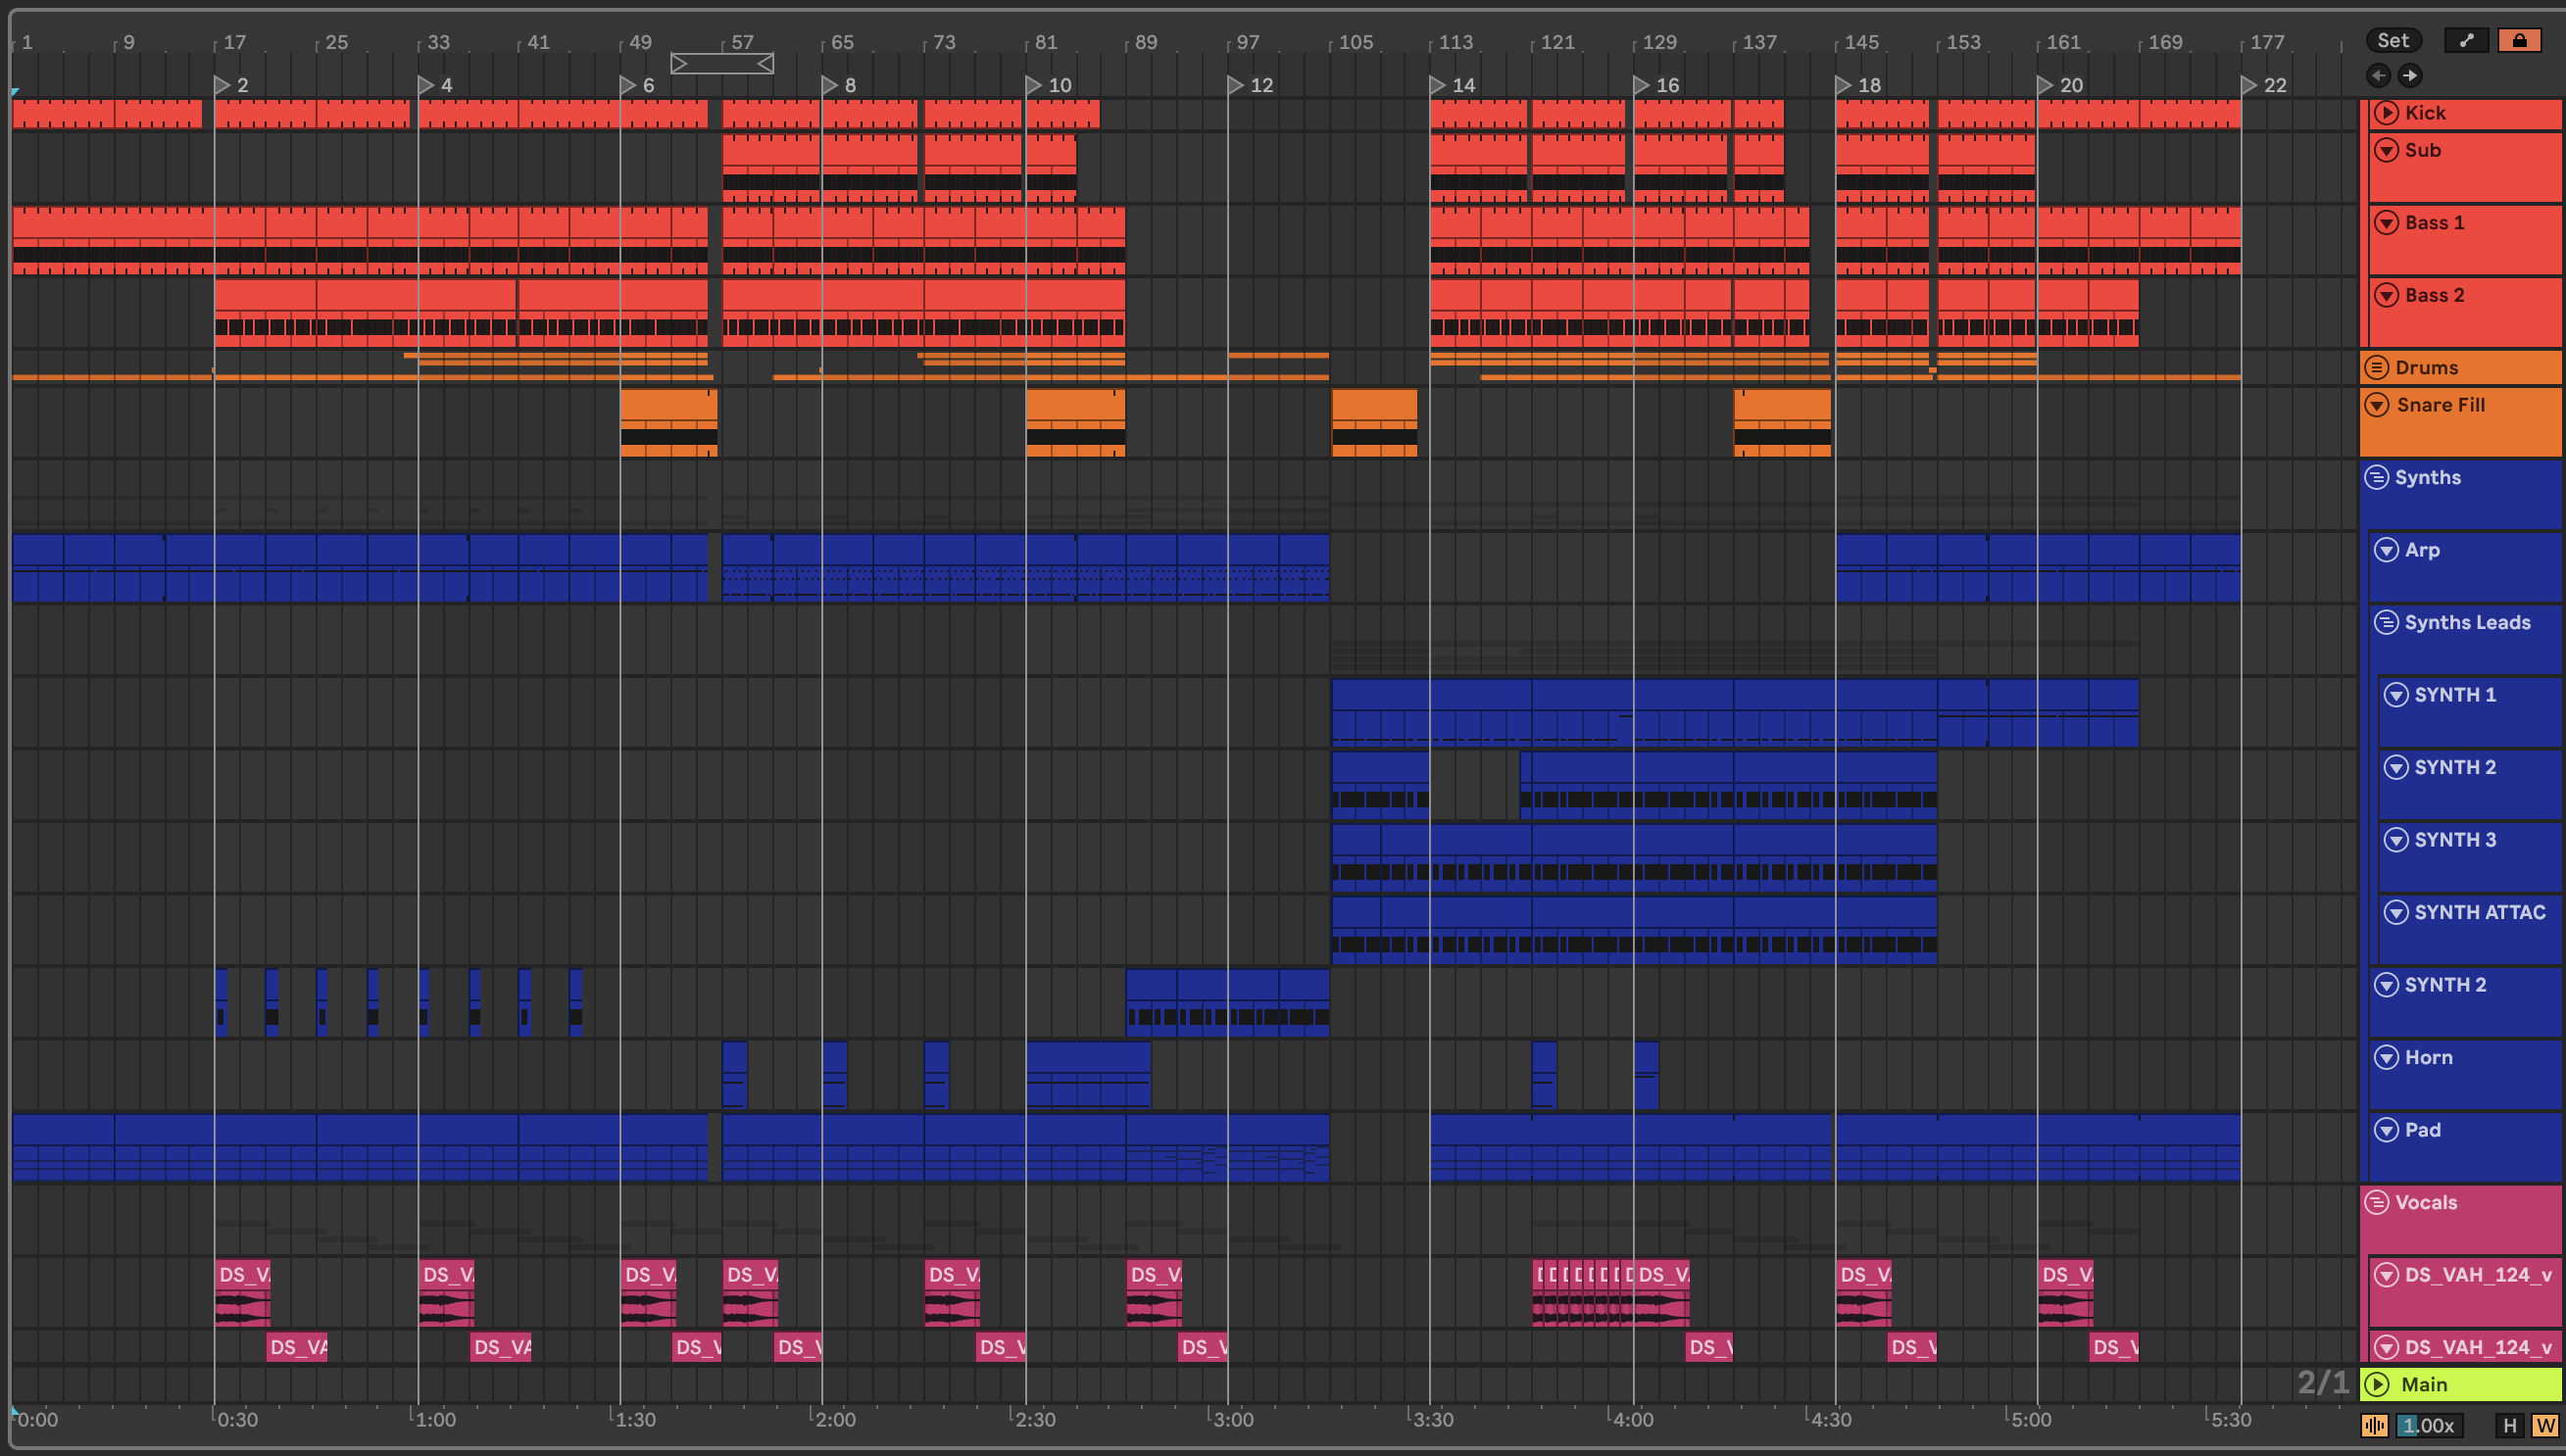The image size is (2566, 1456).
Task: Collapse the Synths group track
Action: [x=2377, y=477]
